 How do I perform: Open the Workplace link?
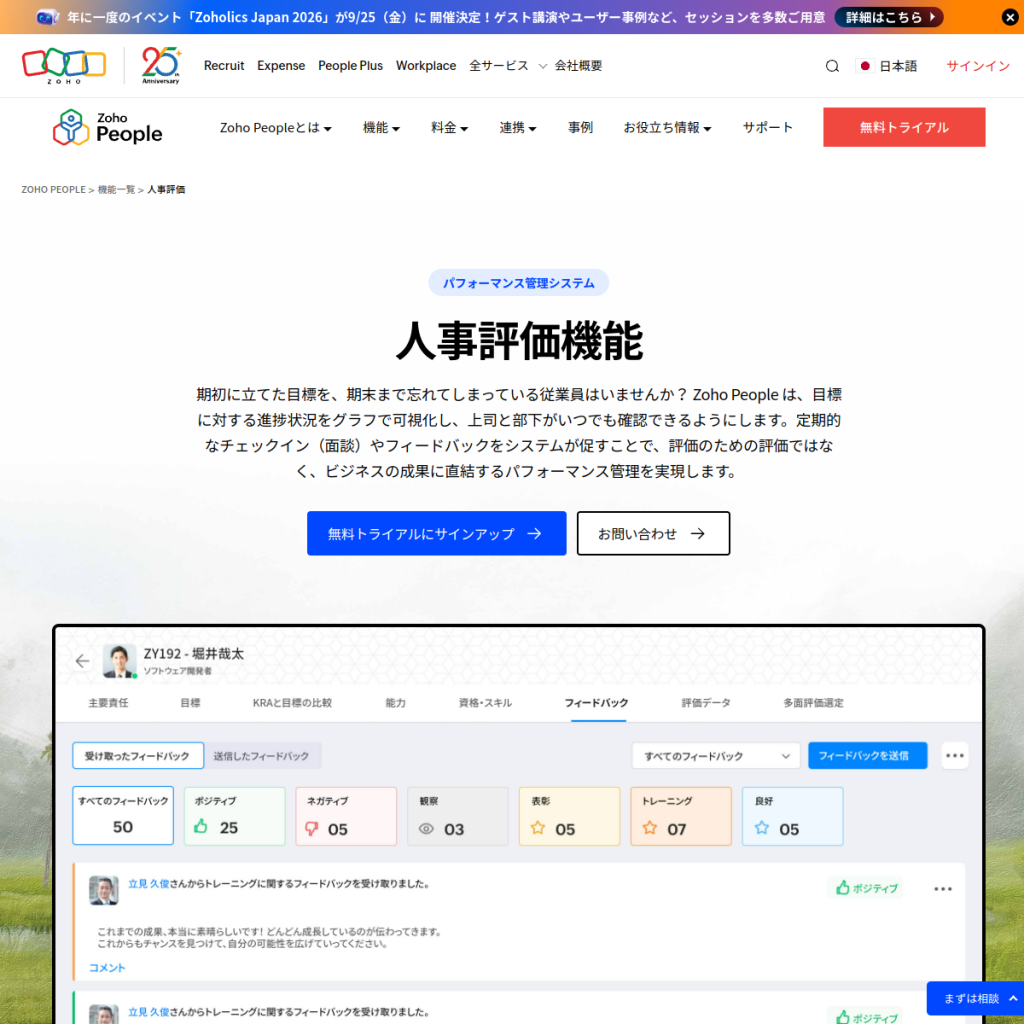[x=426, y=66]
